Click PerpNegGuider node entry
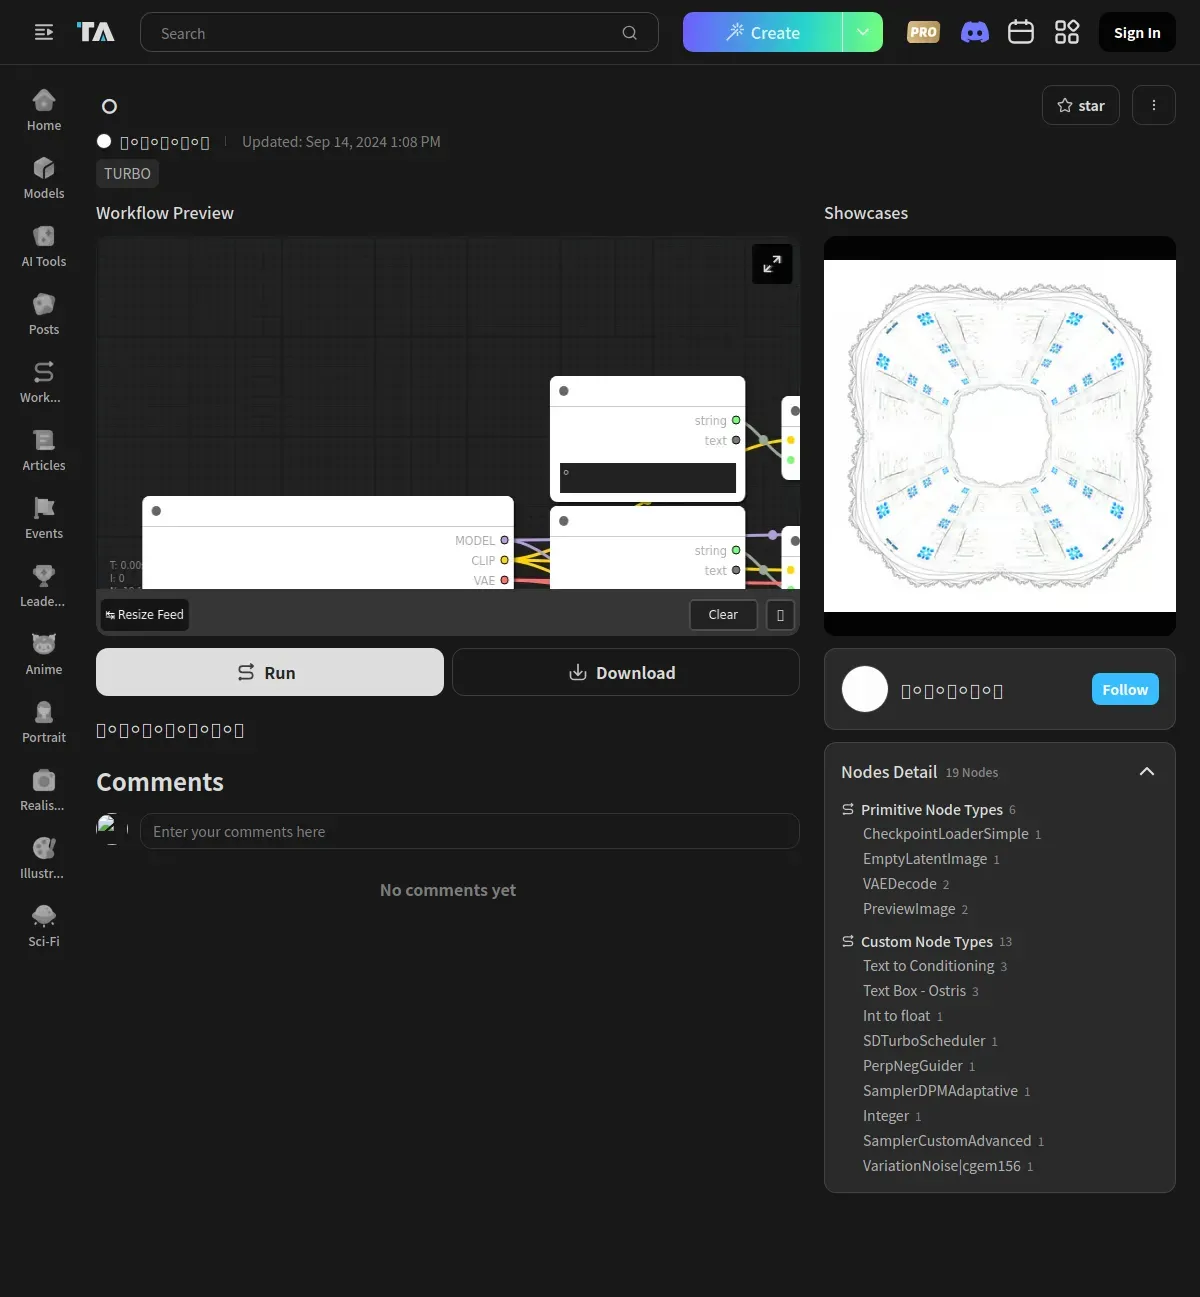Screen dimensions: 1200x1297 (913, 1065)
